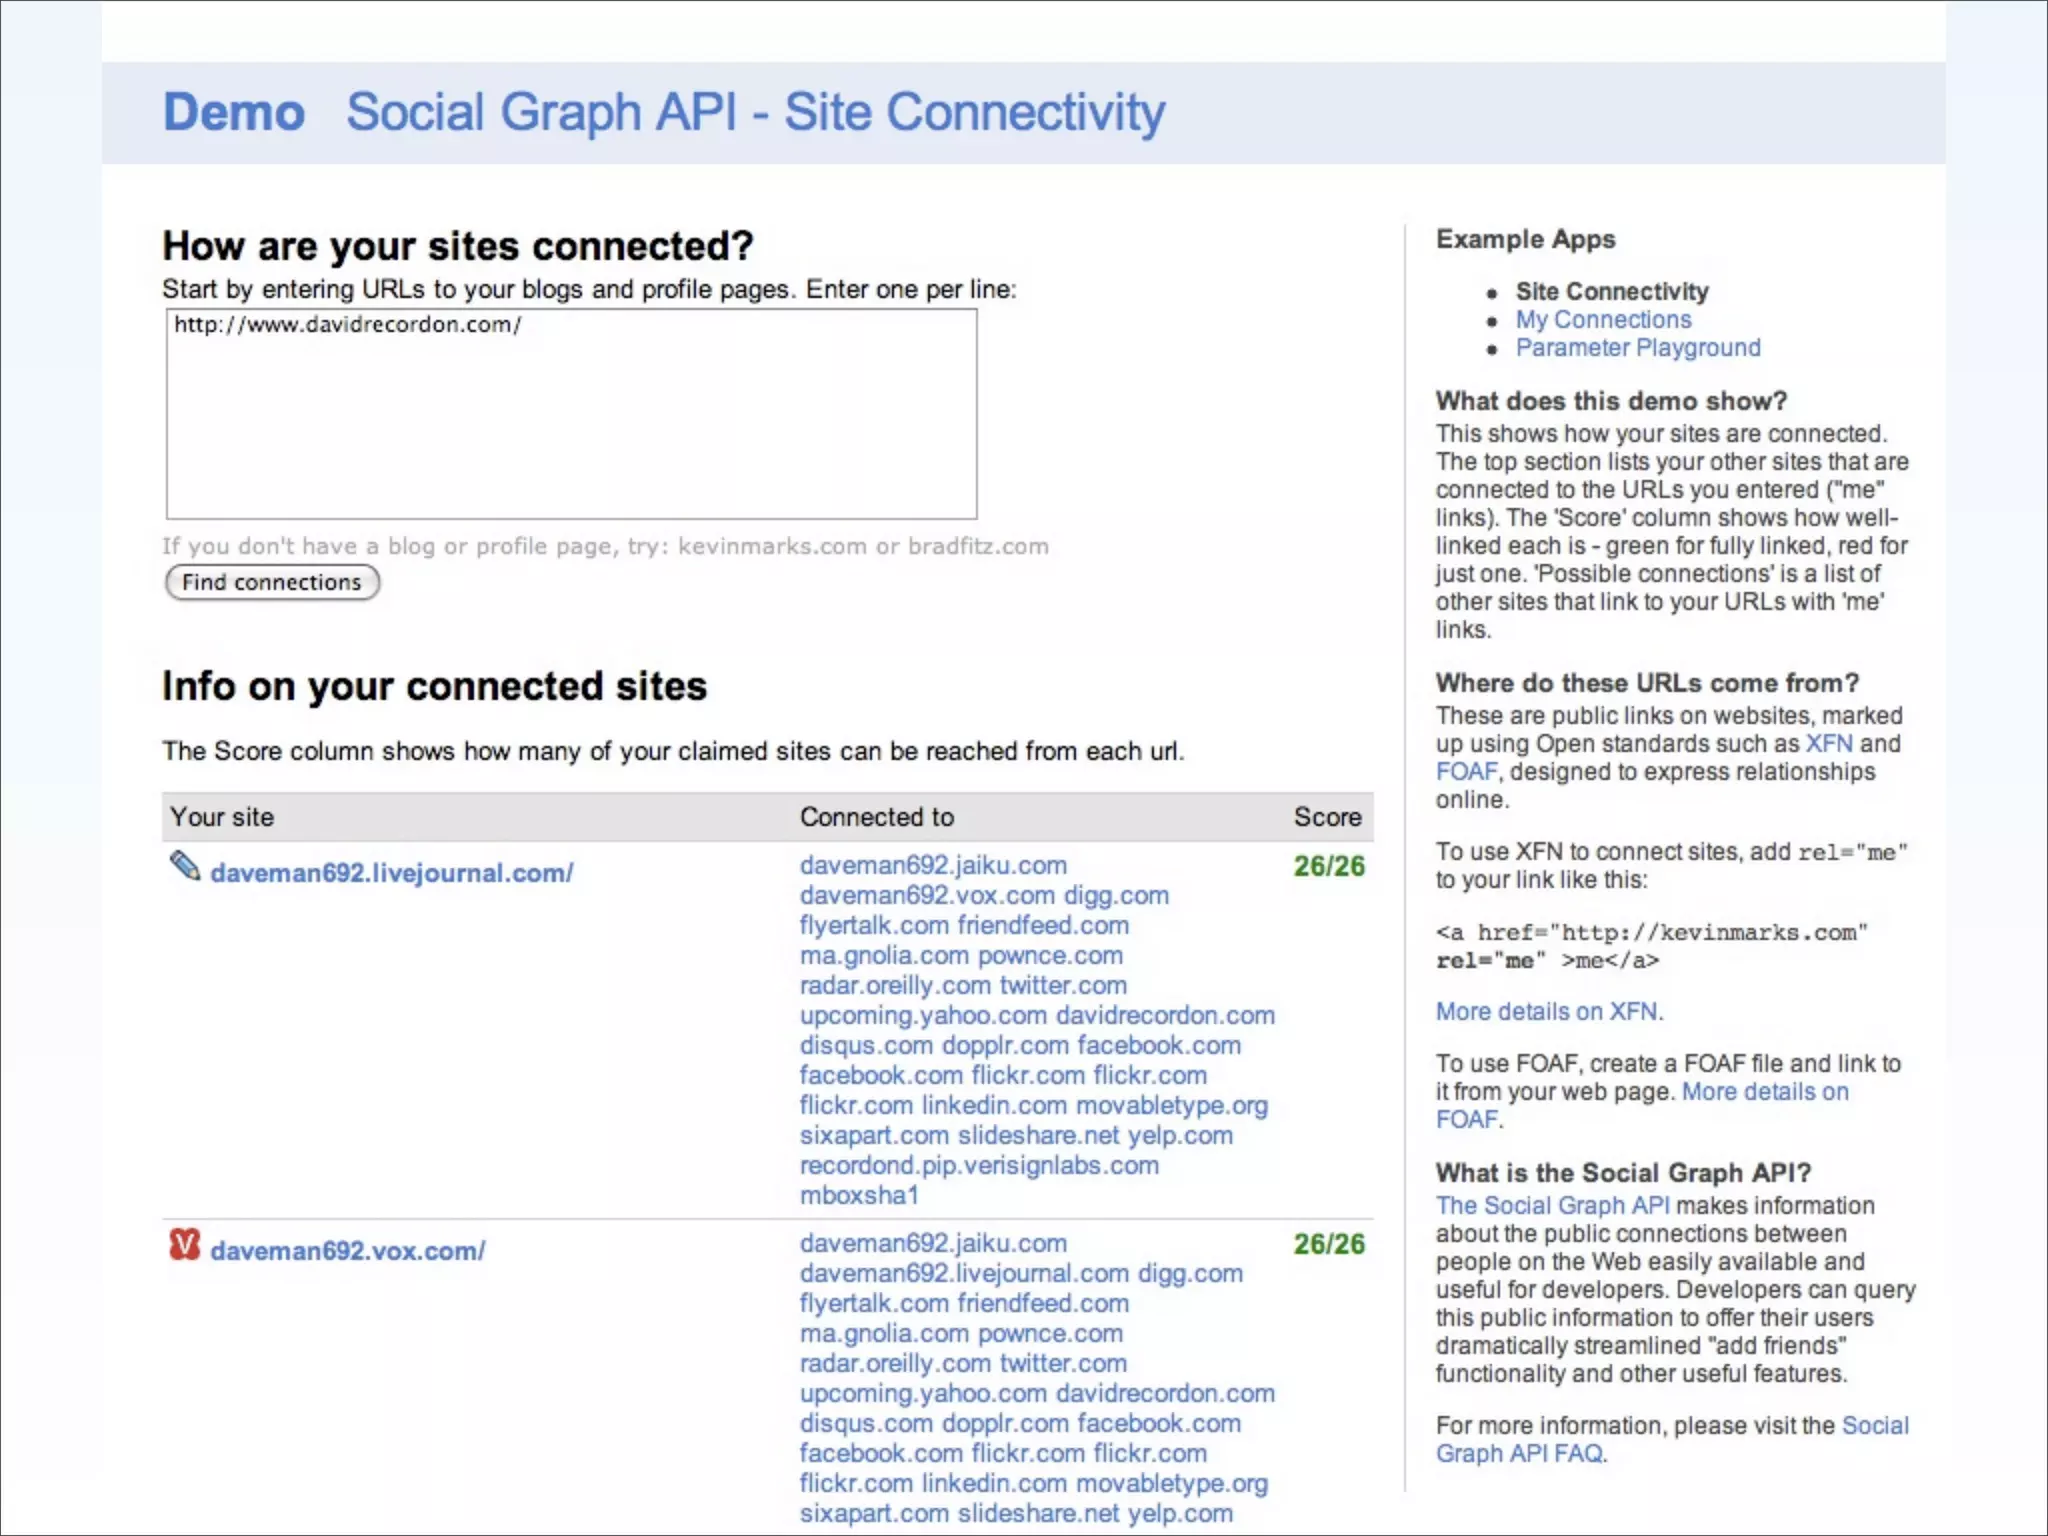Click the Your site column header

coord(222,817)
